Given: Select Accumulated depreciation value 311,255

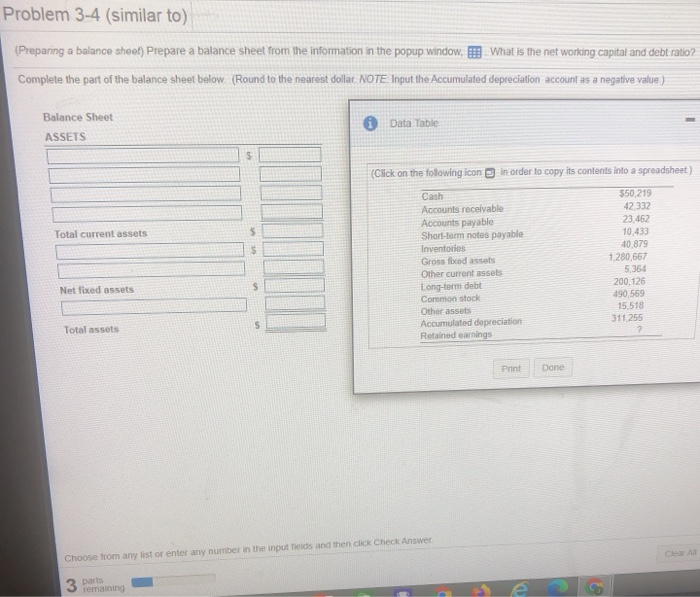Looking at the screenshot, I should click(x=627, y=318).
